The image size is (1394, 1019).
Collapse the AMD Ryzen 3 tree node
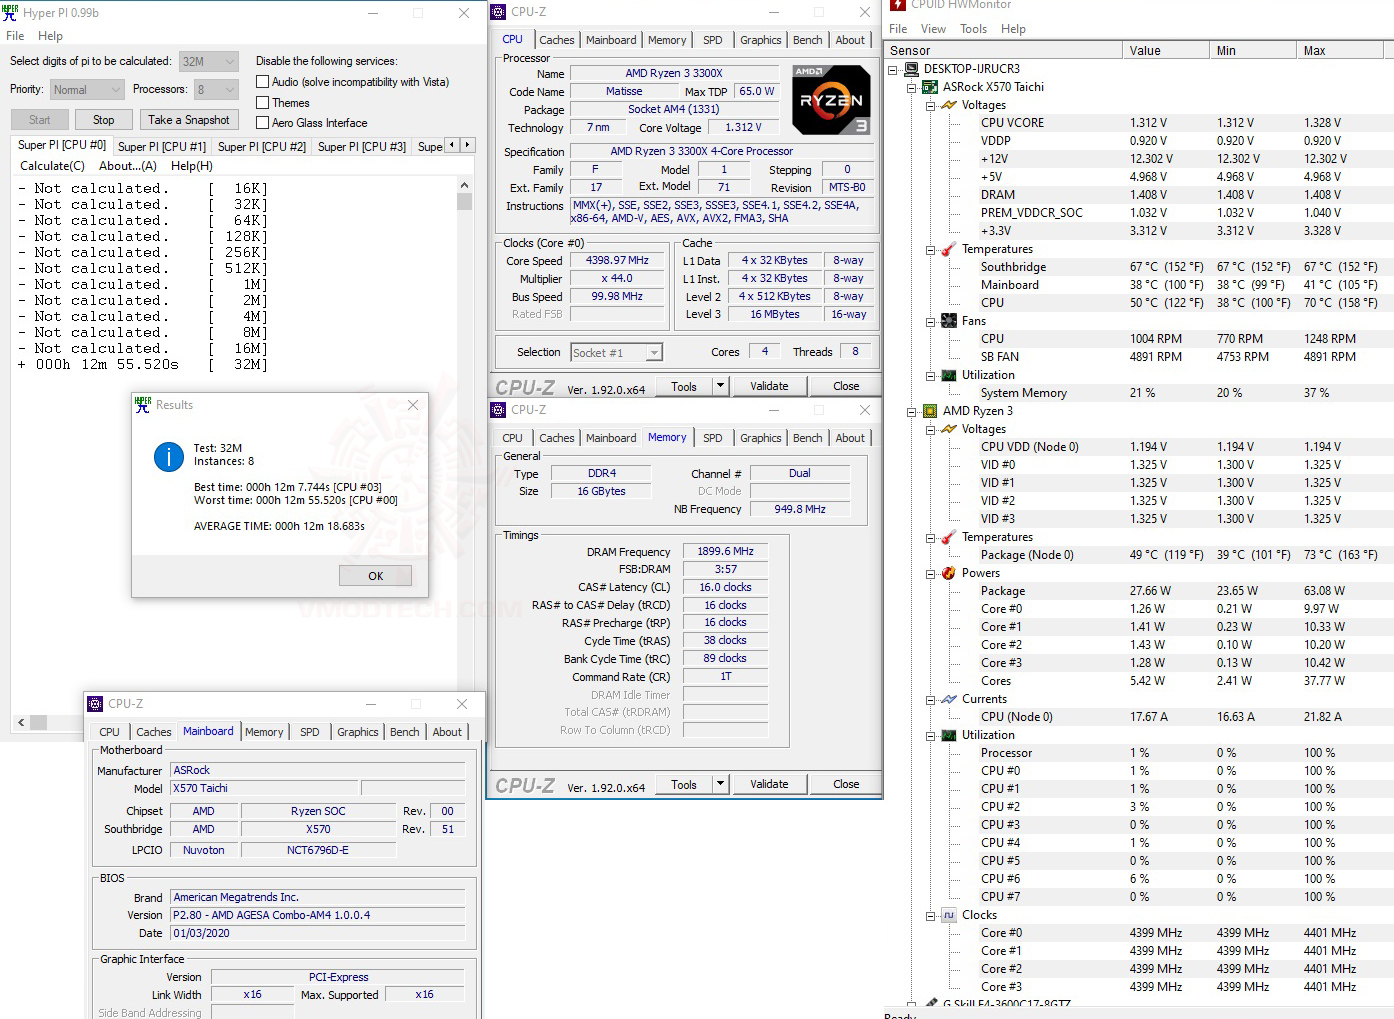pos(912,411)
